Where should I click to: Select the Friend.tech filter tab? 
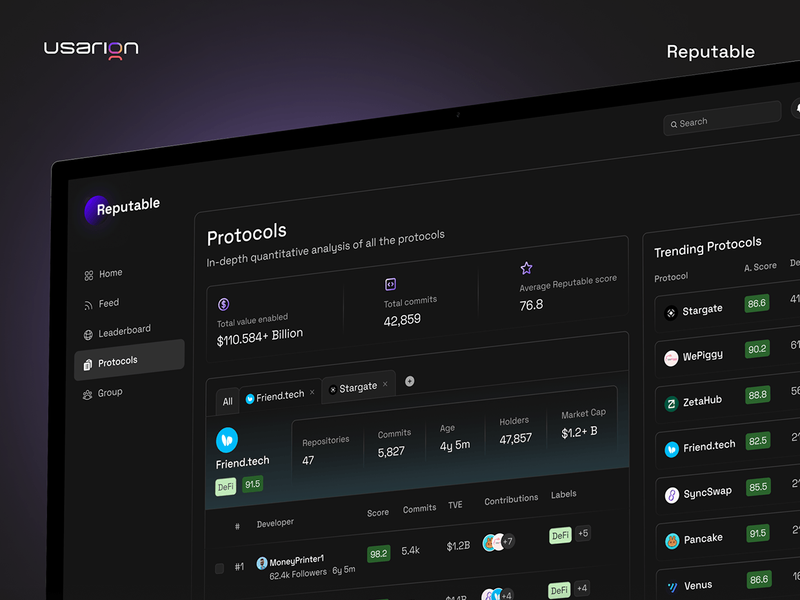click(x=276, y=396)
